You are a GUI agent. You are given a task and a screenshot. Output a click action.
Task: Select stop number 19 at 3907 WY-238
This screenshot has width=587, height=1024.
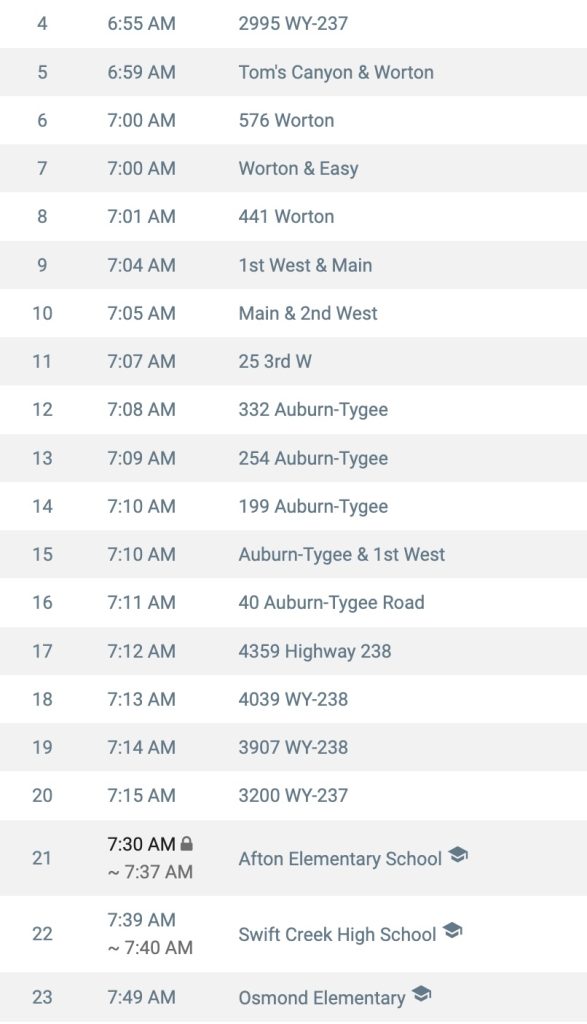click(x=293, y=747)
